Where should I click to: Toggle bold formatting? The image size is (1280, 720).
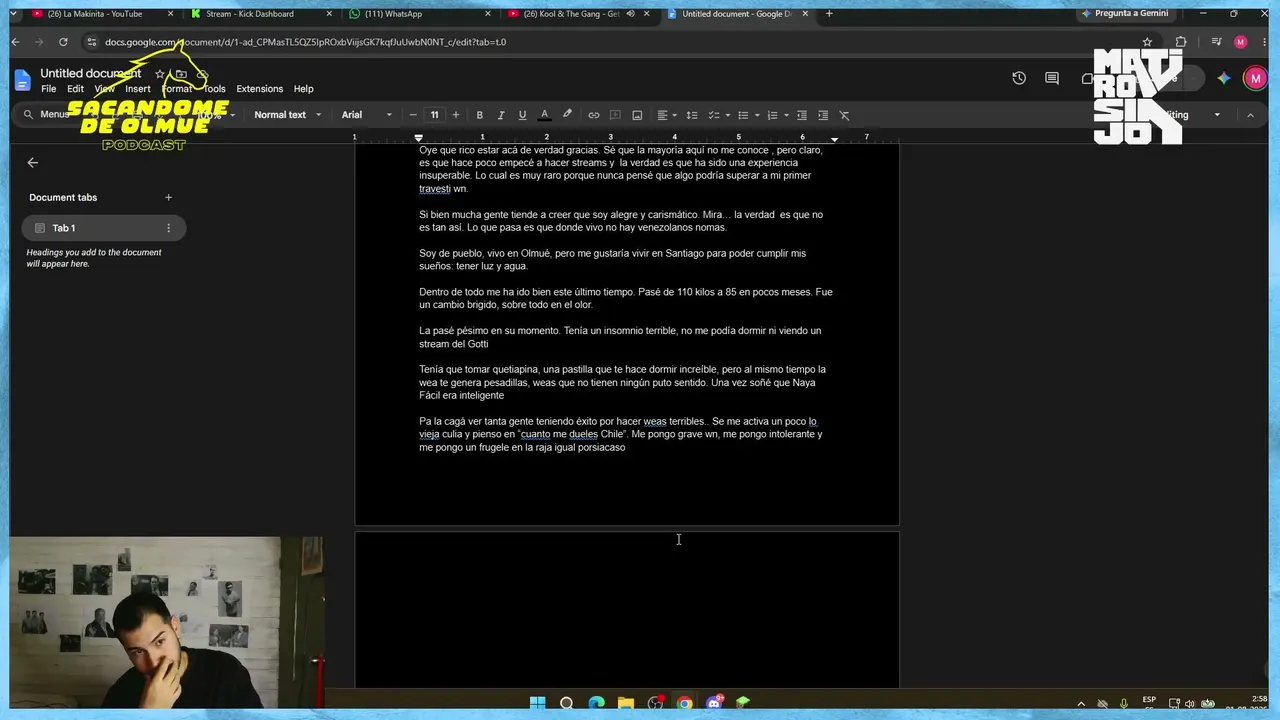tap(479, 115)
